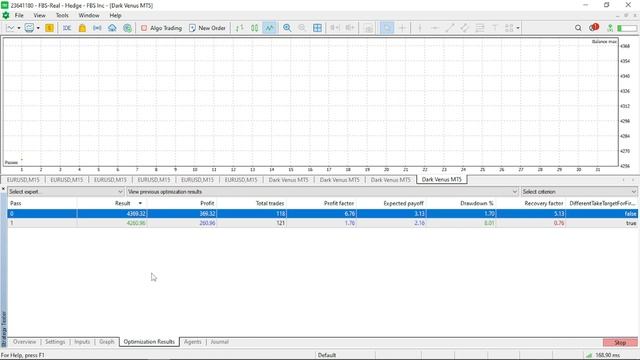Tile chart windows with grid icon
The width and height of the screenshot is (640, 360).
click(x=317, y=28)
